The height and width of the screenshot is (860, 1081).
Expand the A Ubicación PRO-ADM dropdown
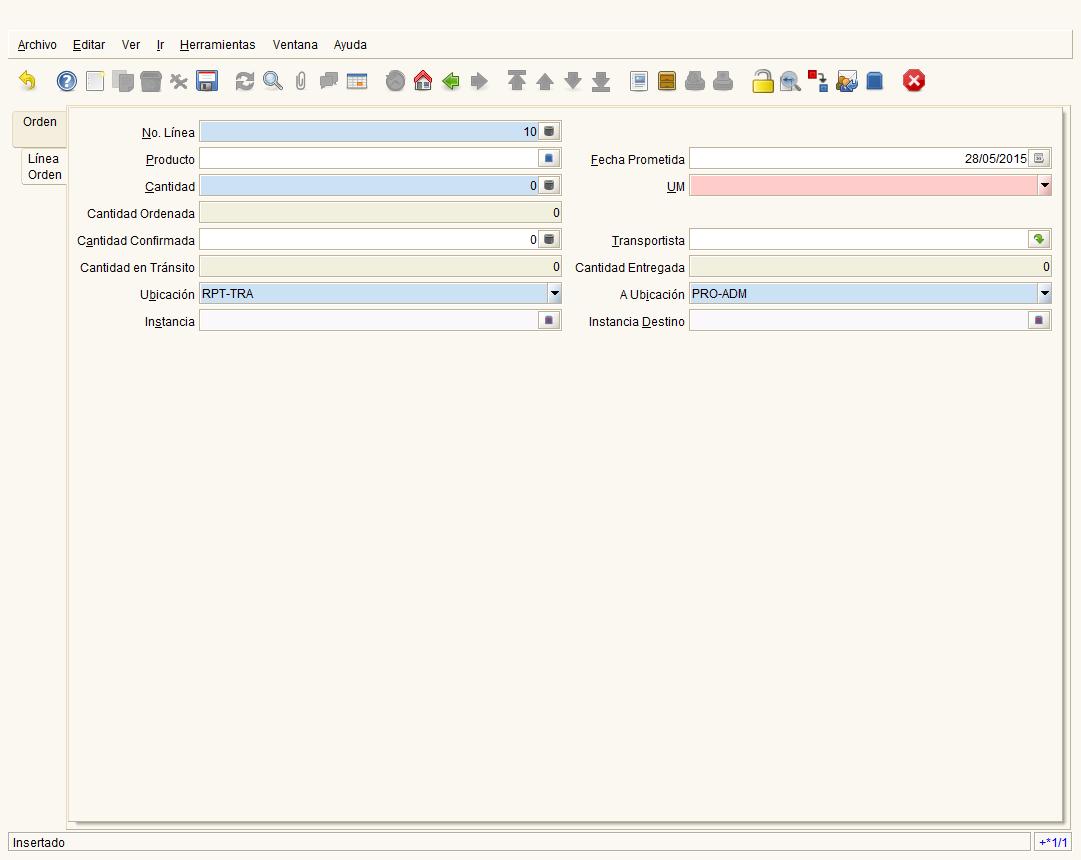coord(1044,294)
